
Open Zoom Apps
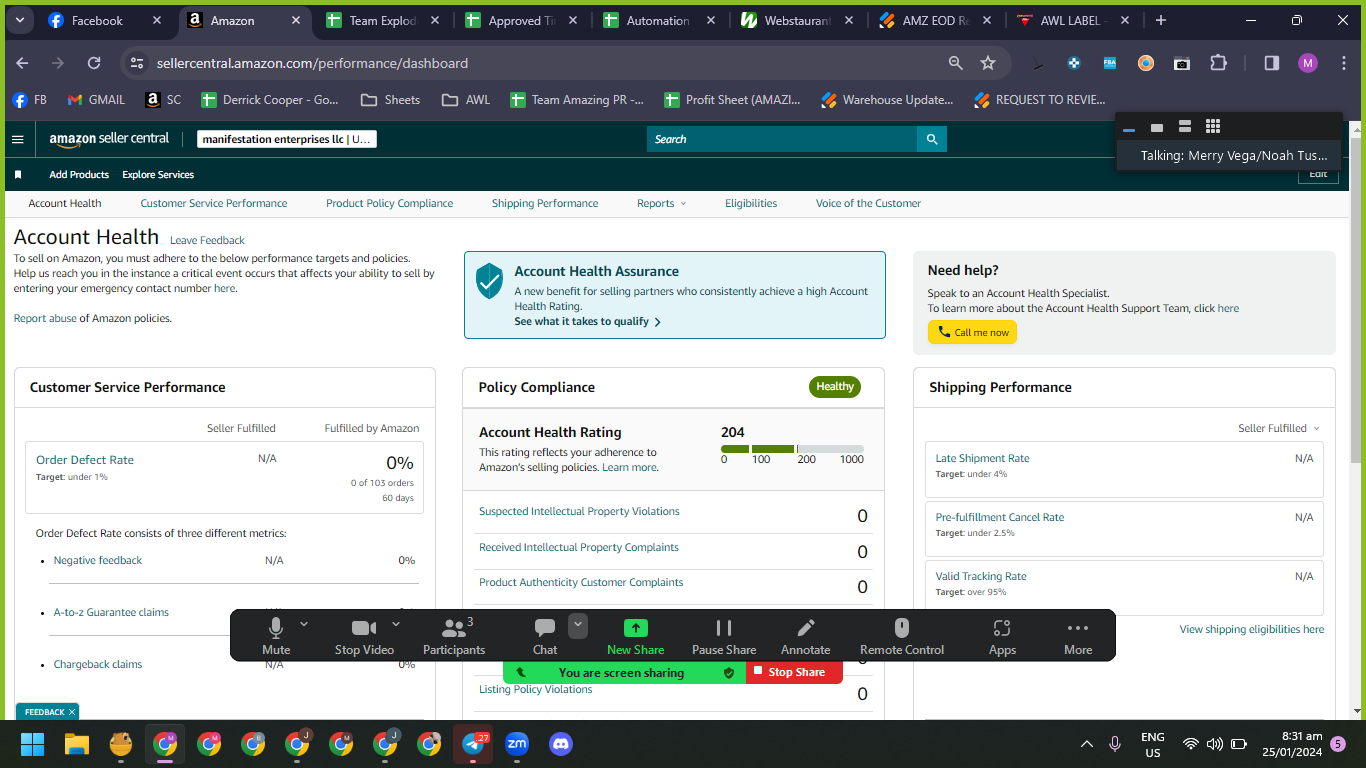1002,636
